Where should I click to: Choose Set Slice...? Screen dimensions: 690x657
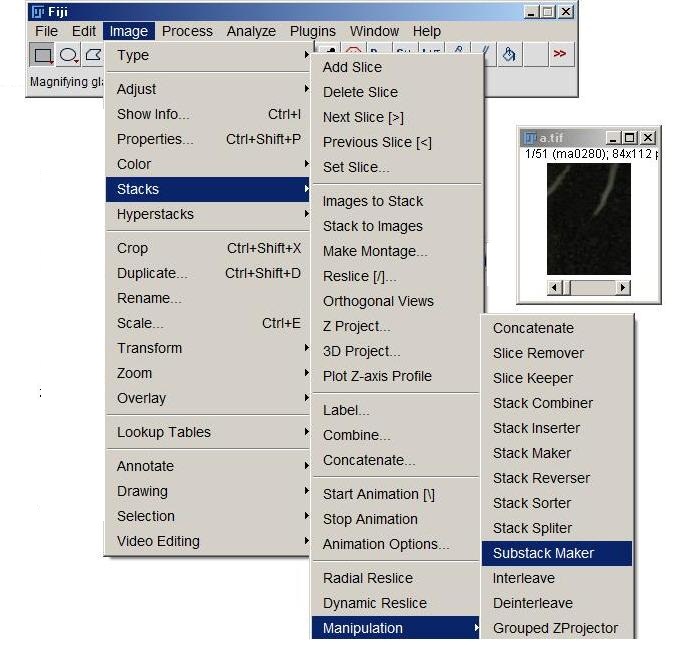pyautogui.click(x=396, y=167)
